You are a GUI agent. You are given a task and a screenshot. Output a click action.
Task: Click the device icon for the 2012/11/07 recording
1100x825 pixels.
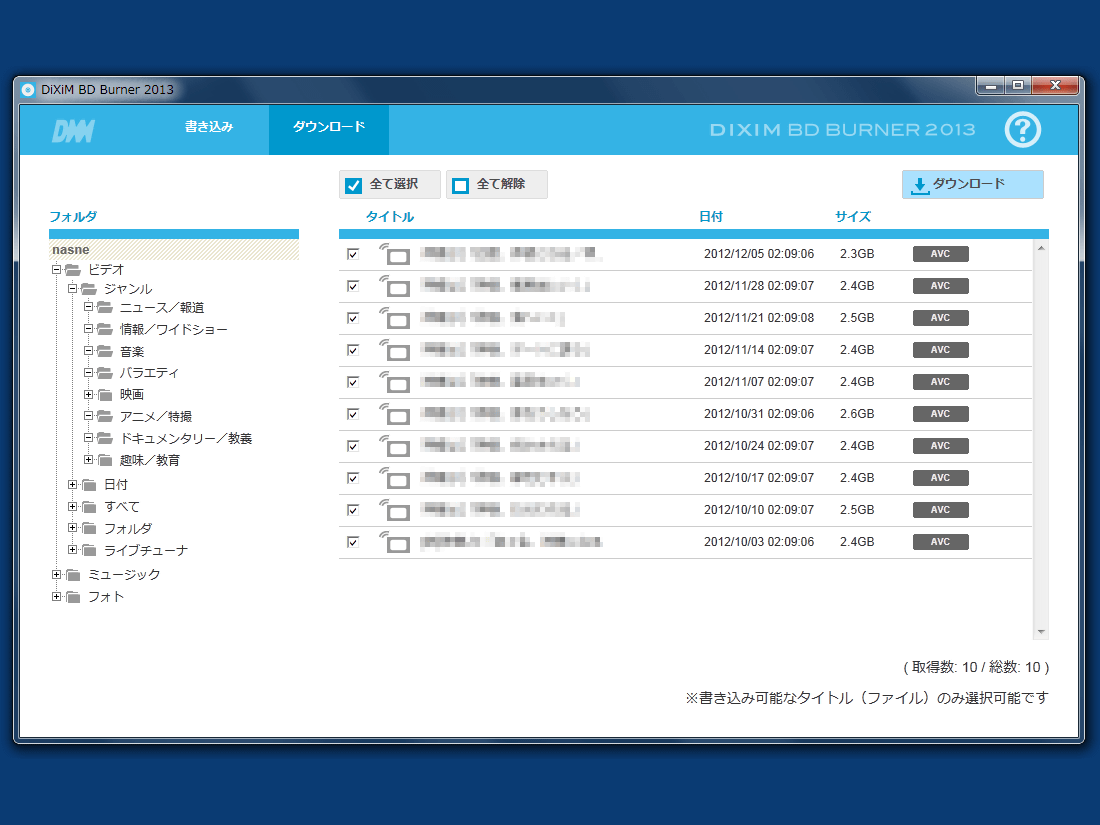pyautogui.click(x=395, y=382)
